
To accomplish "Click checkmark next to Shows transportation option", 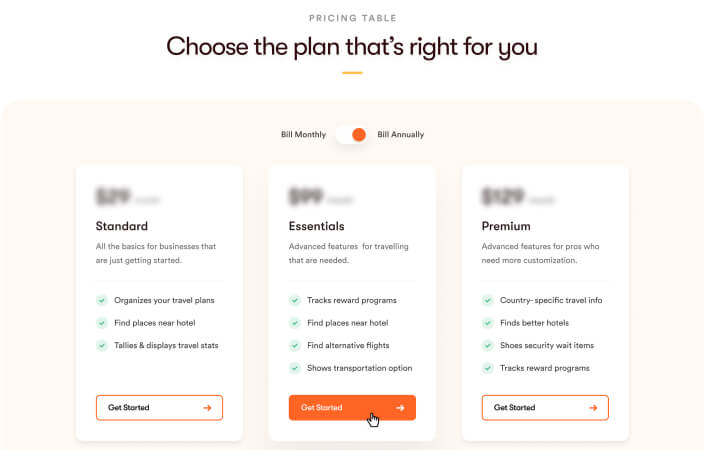I will pos(294,368).
